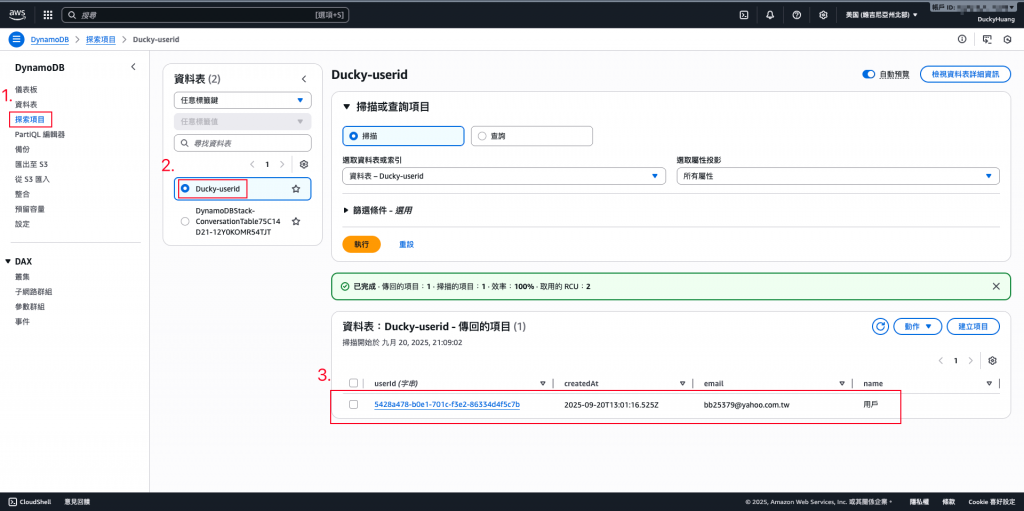Collapse the 資料表 panel chevron

click(x=304, y=79)
